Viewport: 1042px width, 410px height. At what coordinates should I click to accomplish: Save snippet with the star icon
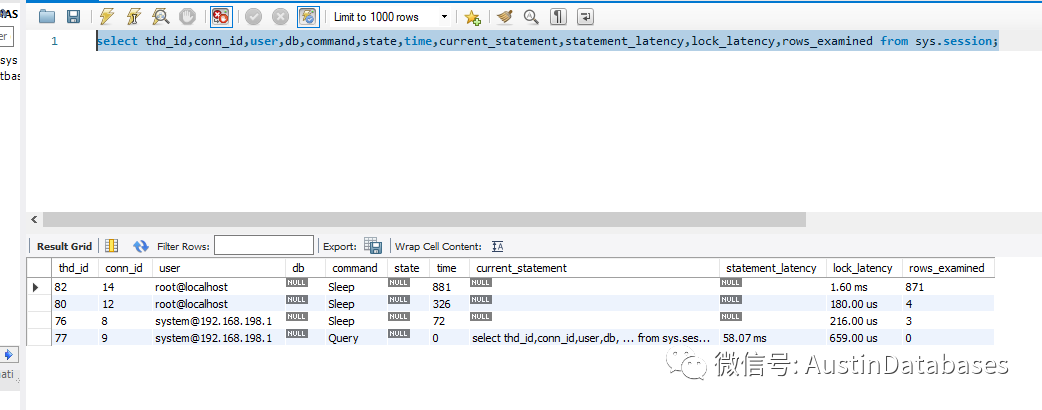click(x=472, y=17)
